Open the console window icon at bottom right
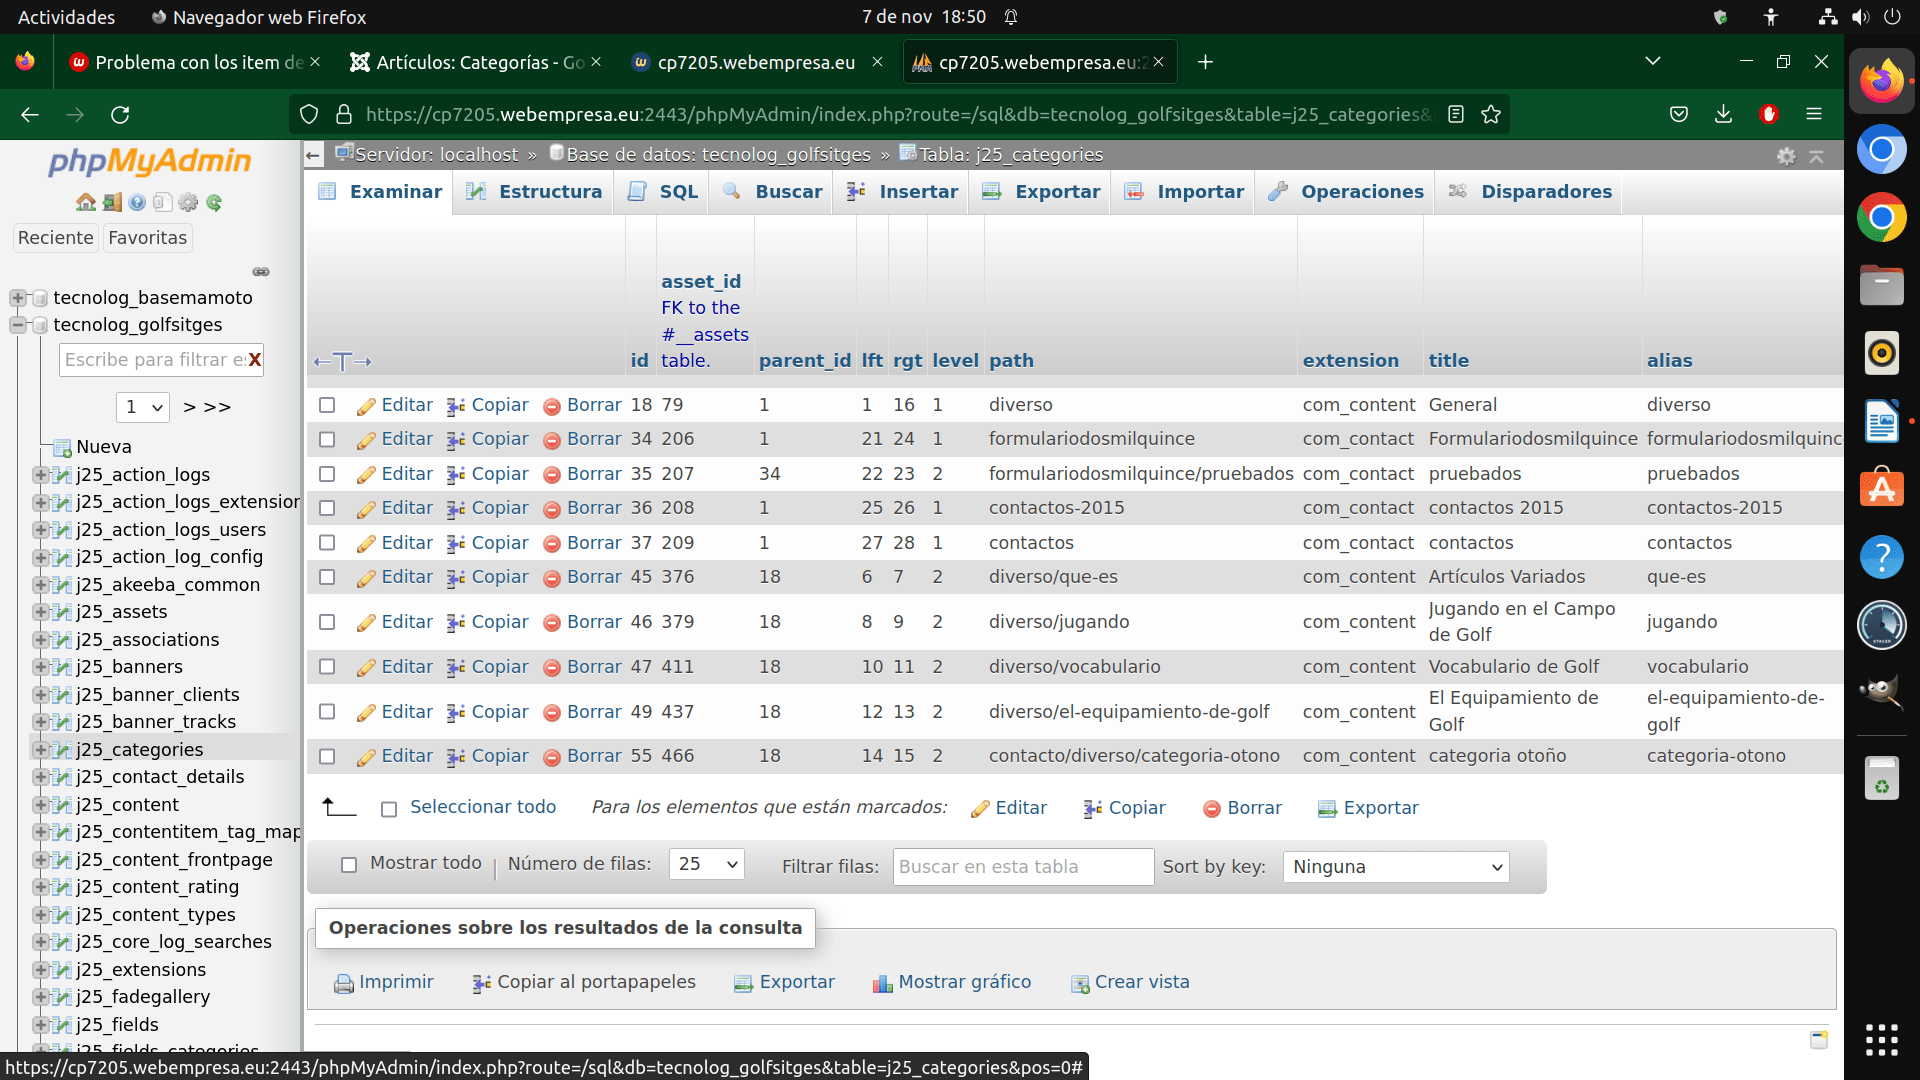 (1819, 1040)
